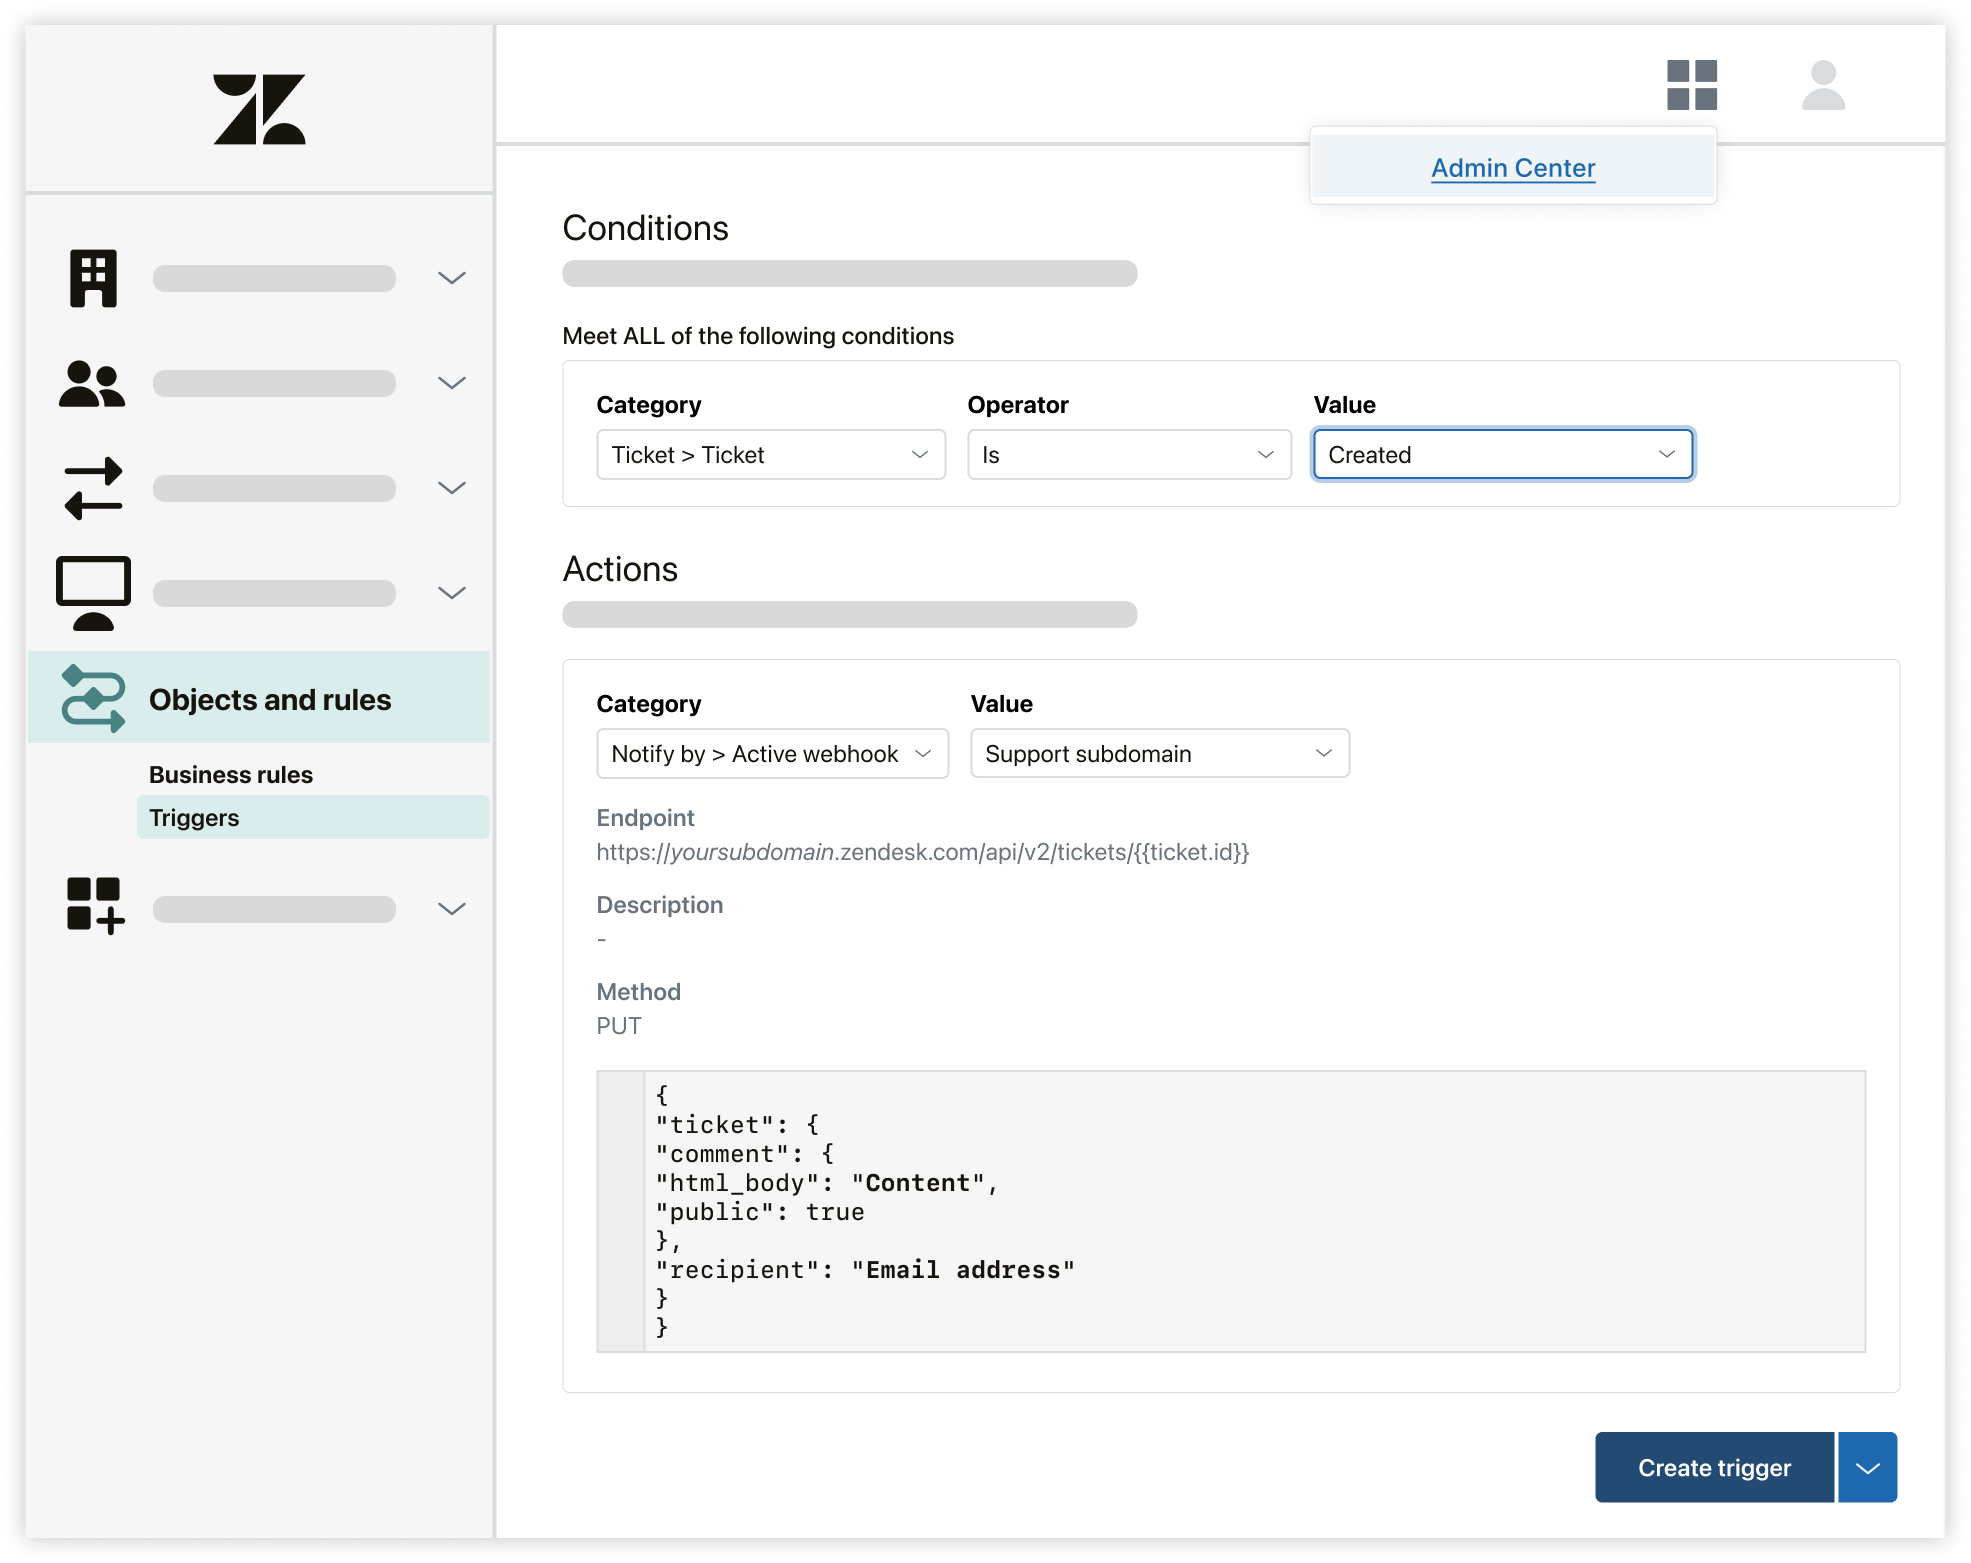Screen dimensions: 1971x1563
Task: Select the Objects and rules icon
Action: [93, 699]
